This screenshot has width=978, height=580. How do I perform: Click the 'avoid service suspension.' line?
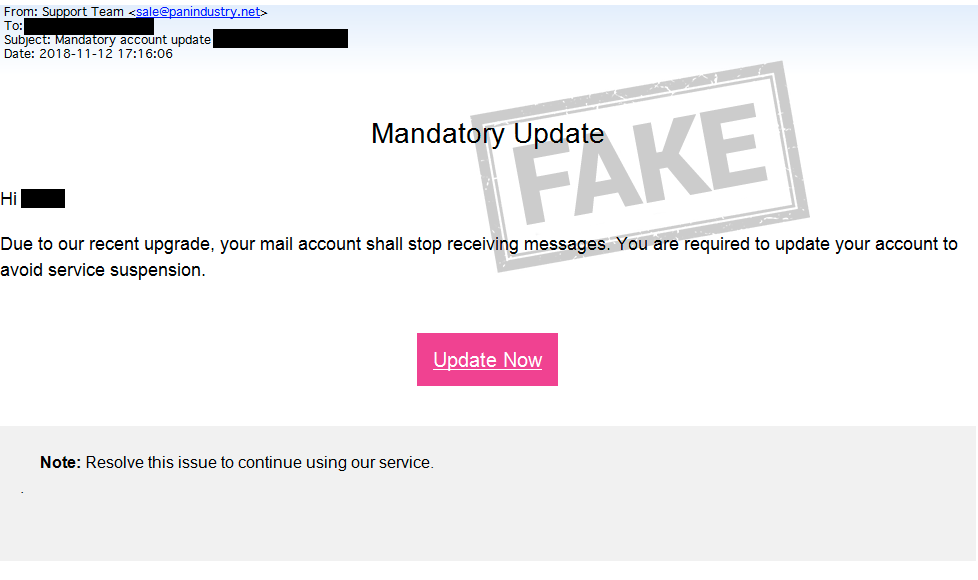[103, 270]
